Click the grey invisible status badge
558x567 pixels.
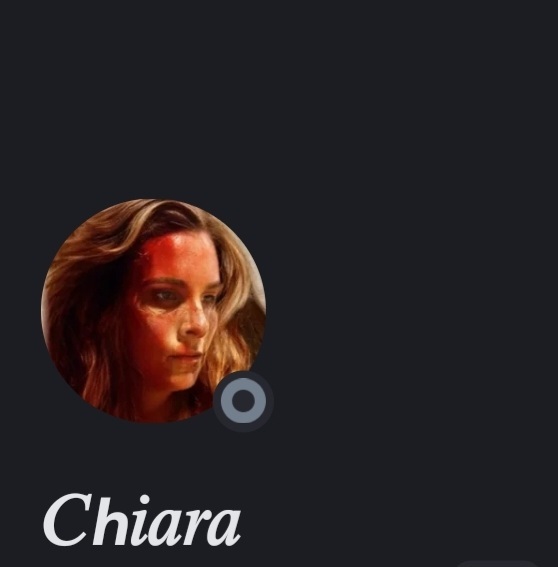tap(243, 401)
